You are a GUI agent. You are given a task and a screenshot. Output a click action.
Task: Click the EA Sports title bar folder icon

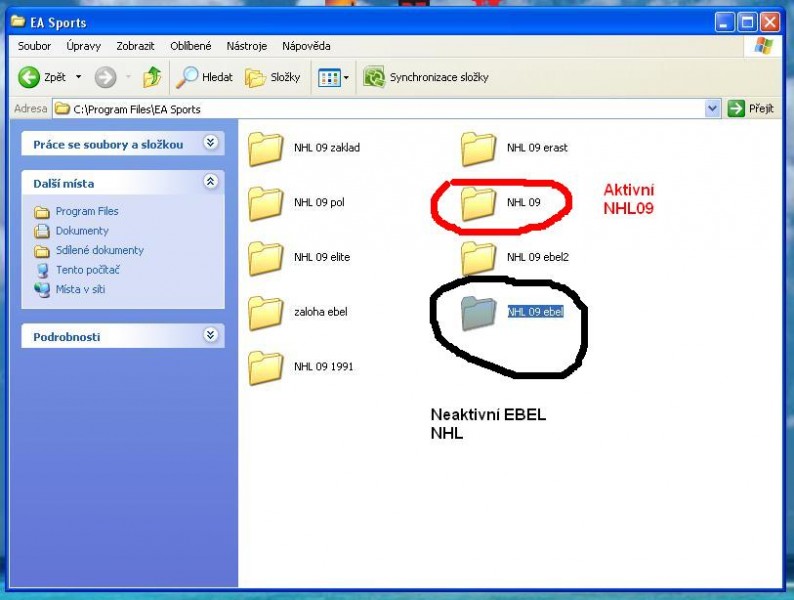[x=18, y=21]
